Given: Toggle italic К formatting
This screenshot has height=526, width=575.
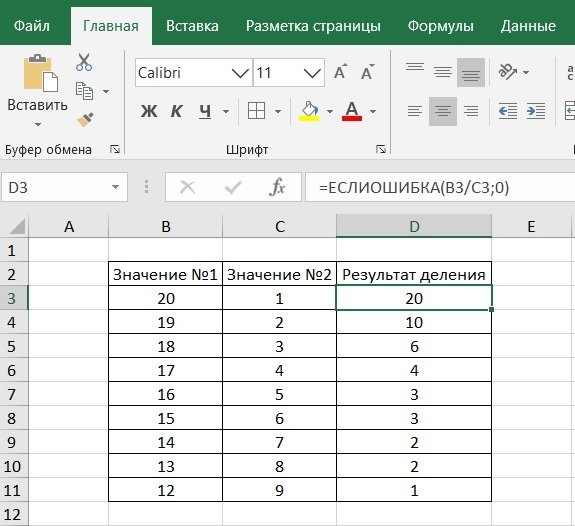Looking at the screenshot, I should pos(176,111).
